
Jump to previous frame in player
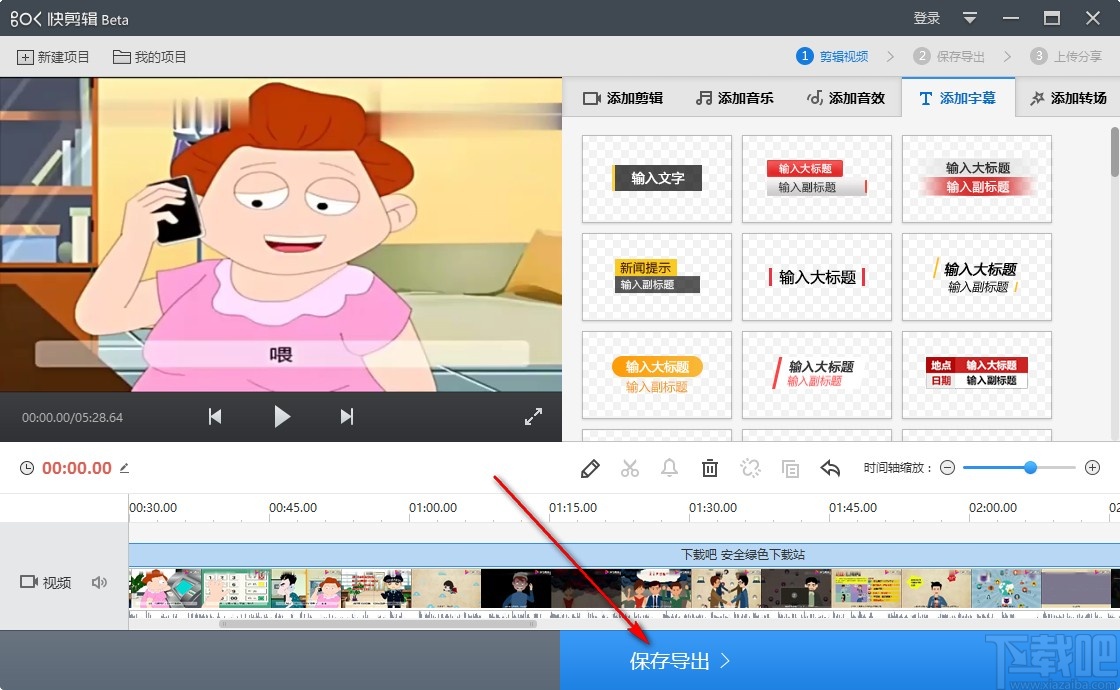pyautogui.click(x=215, y=416)
